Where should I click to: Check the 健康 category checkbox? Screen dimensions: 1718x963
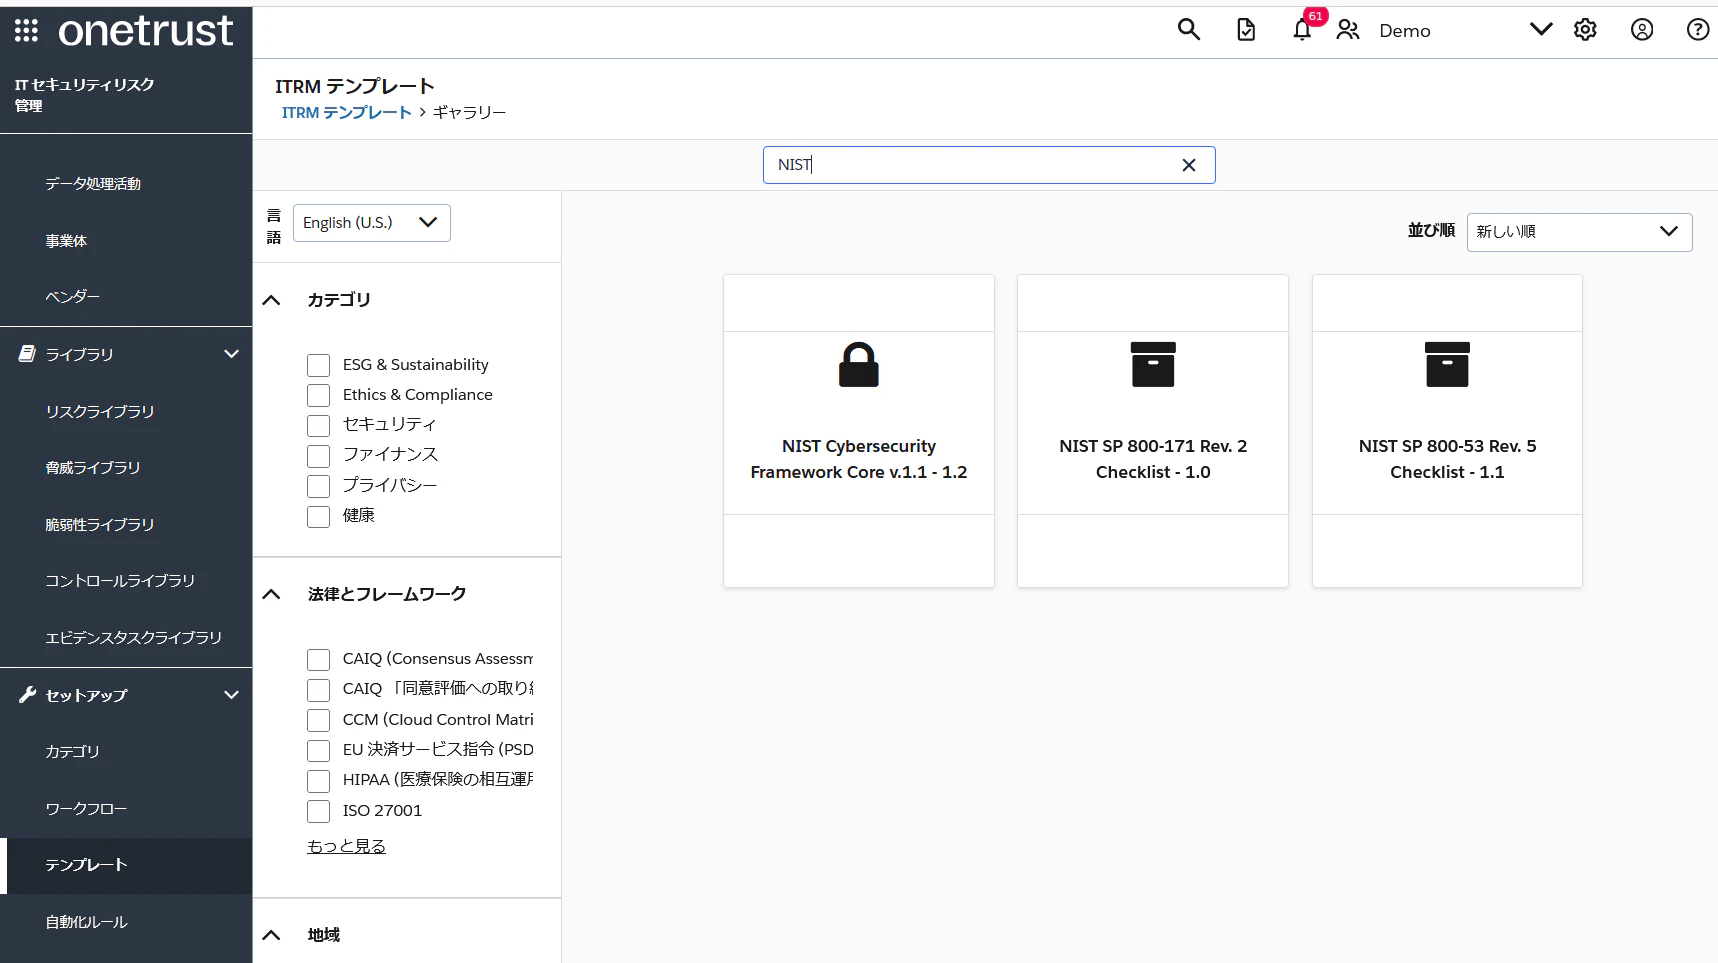pos(318,516)
